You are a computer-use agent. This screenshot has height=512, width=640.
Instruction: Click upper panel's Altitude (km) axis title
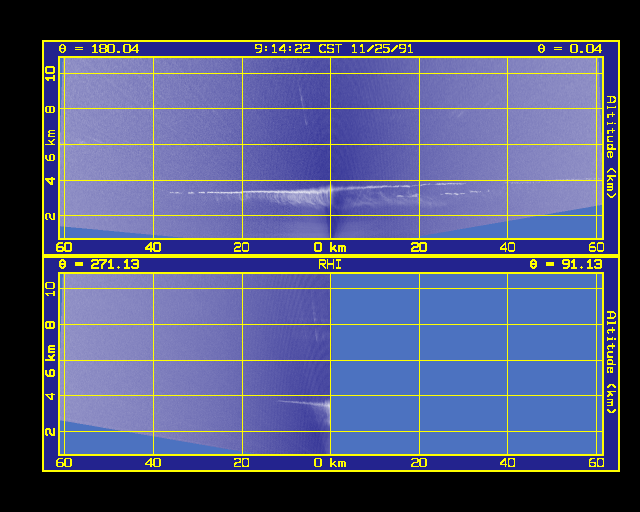[611, 147]
